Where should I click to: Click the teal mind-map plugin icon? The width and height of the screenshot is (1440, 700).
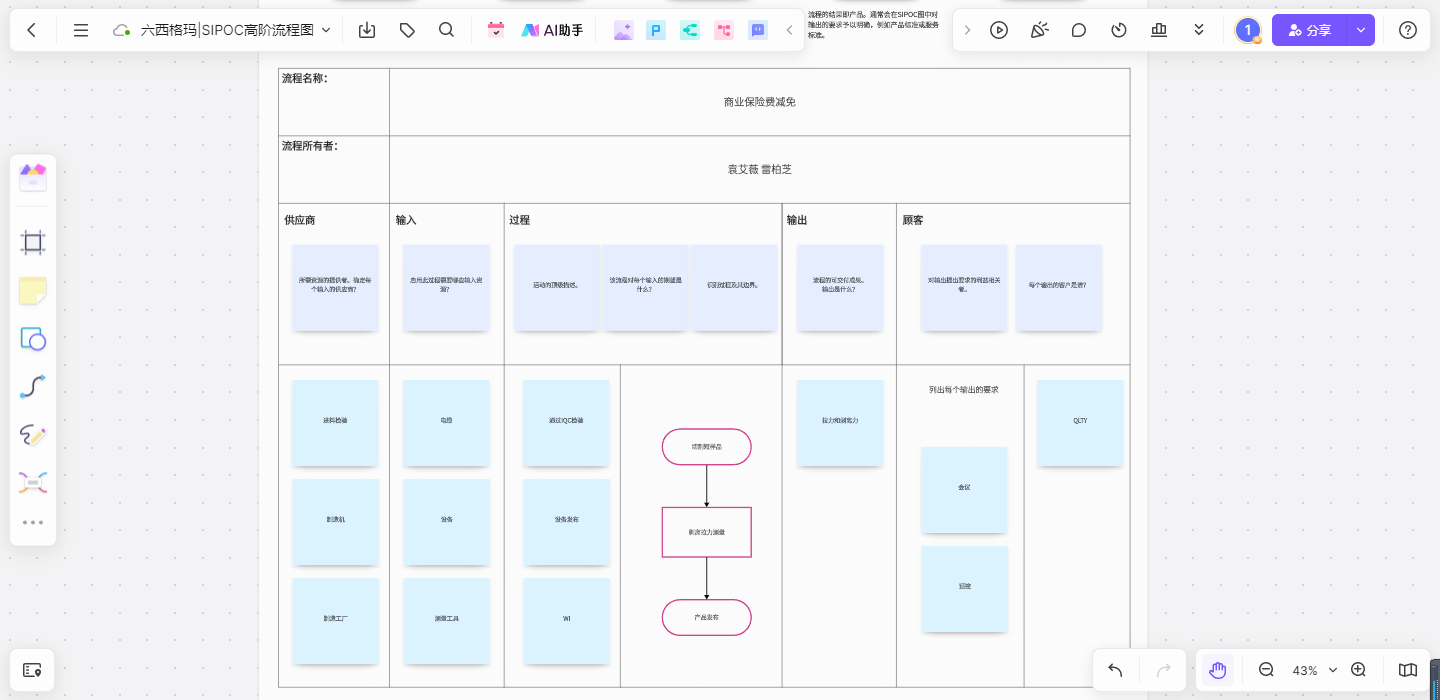pyautogui.click(x=690, y=30)
